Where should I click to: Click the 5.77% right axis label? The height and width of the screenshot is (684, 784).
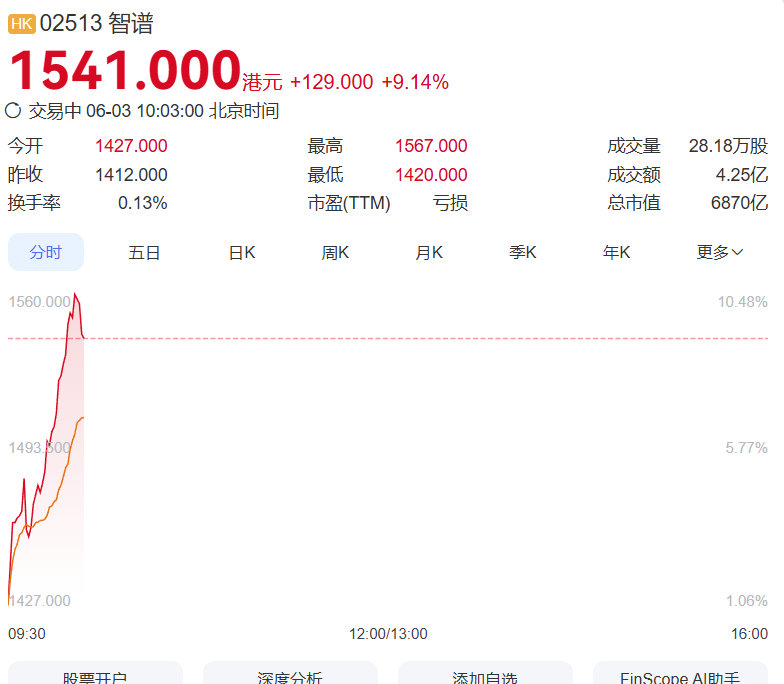tap(746, 448)
